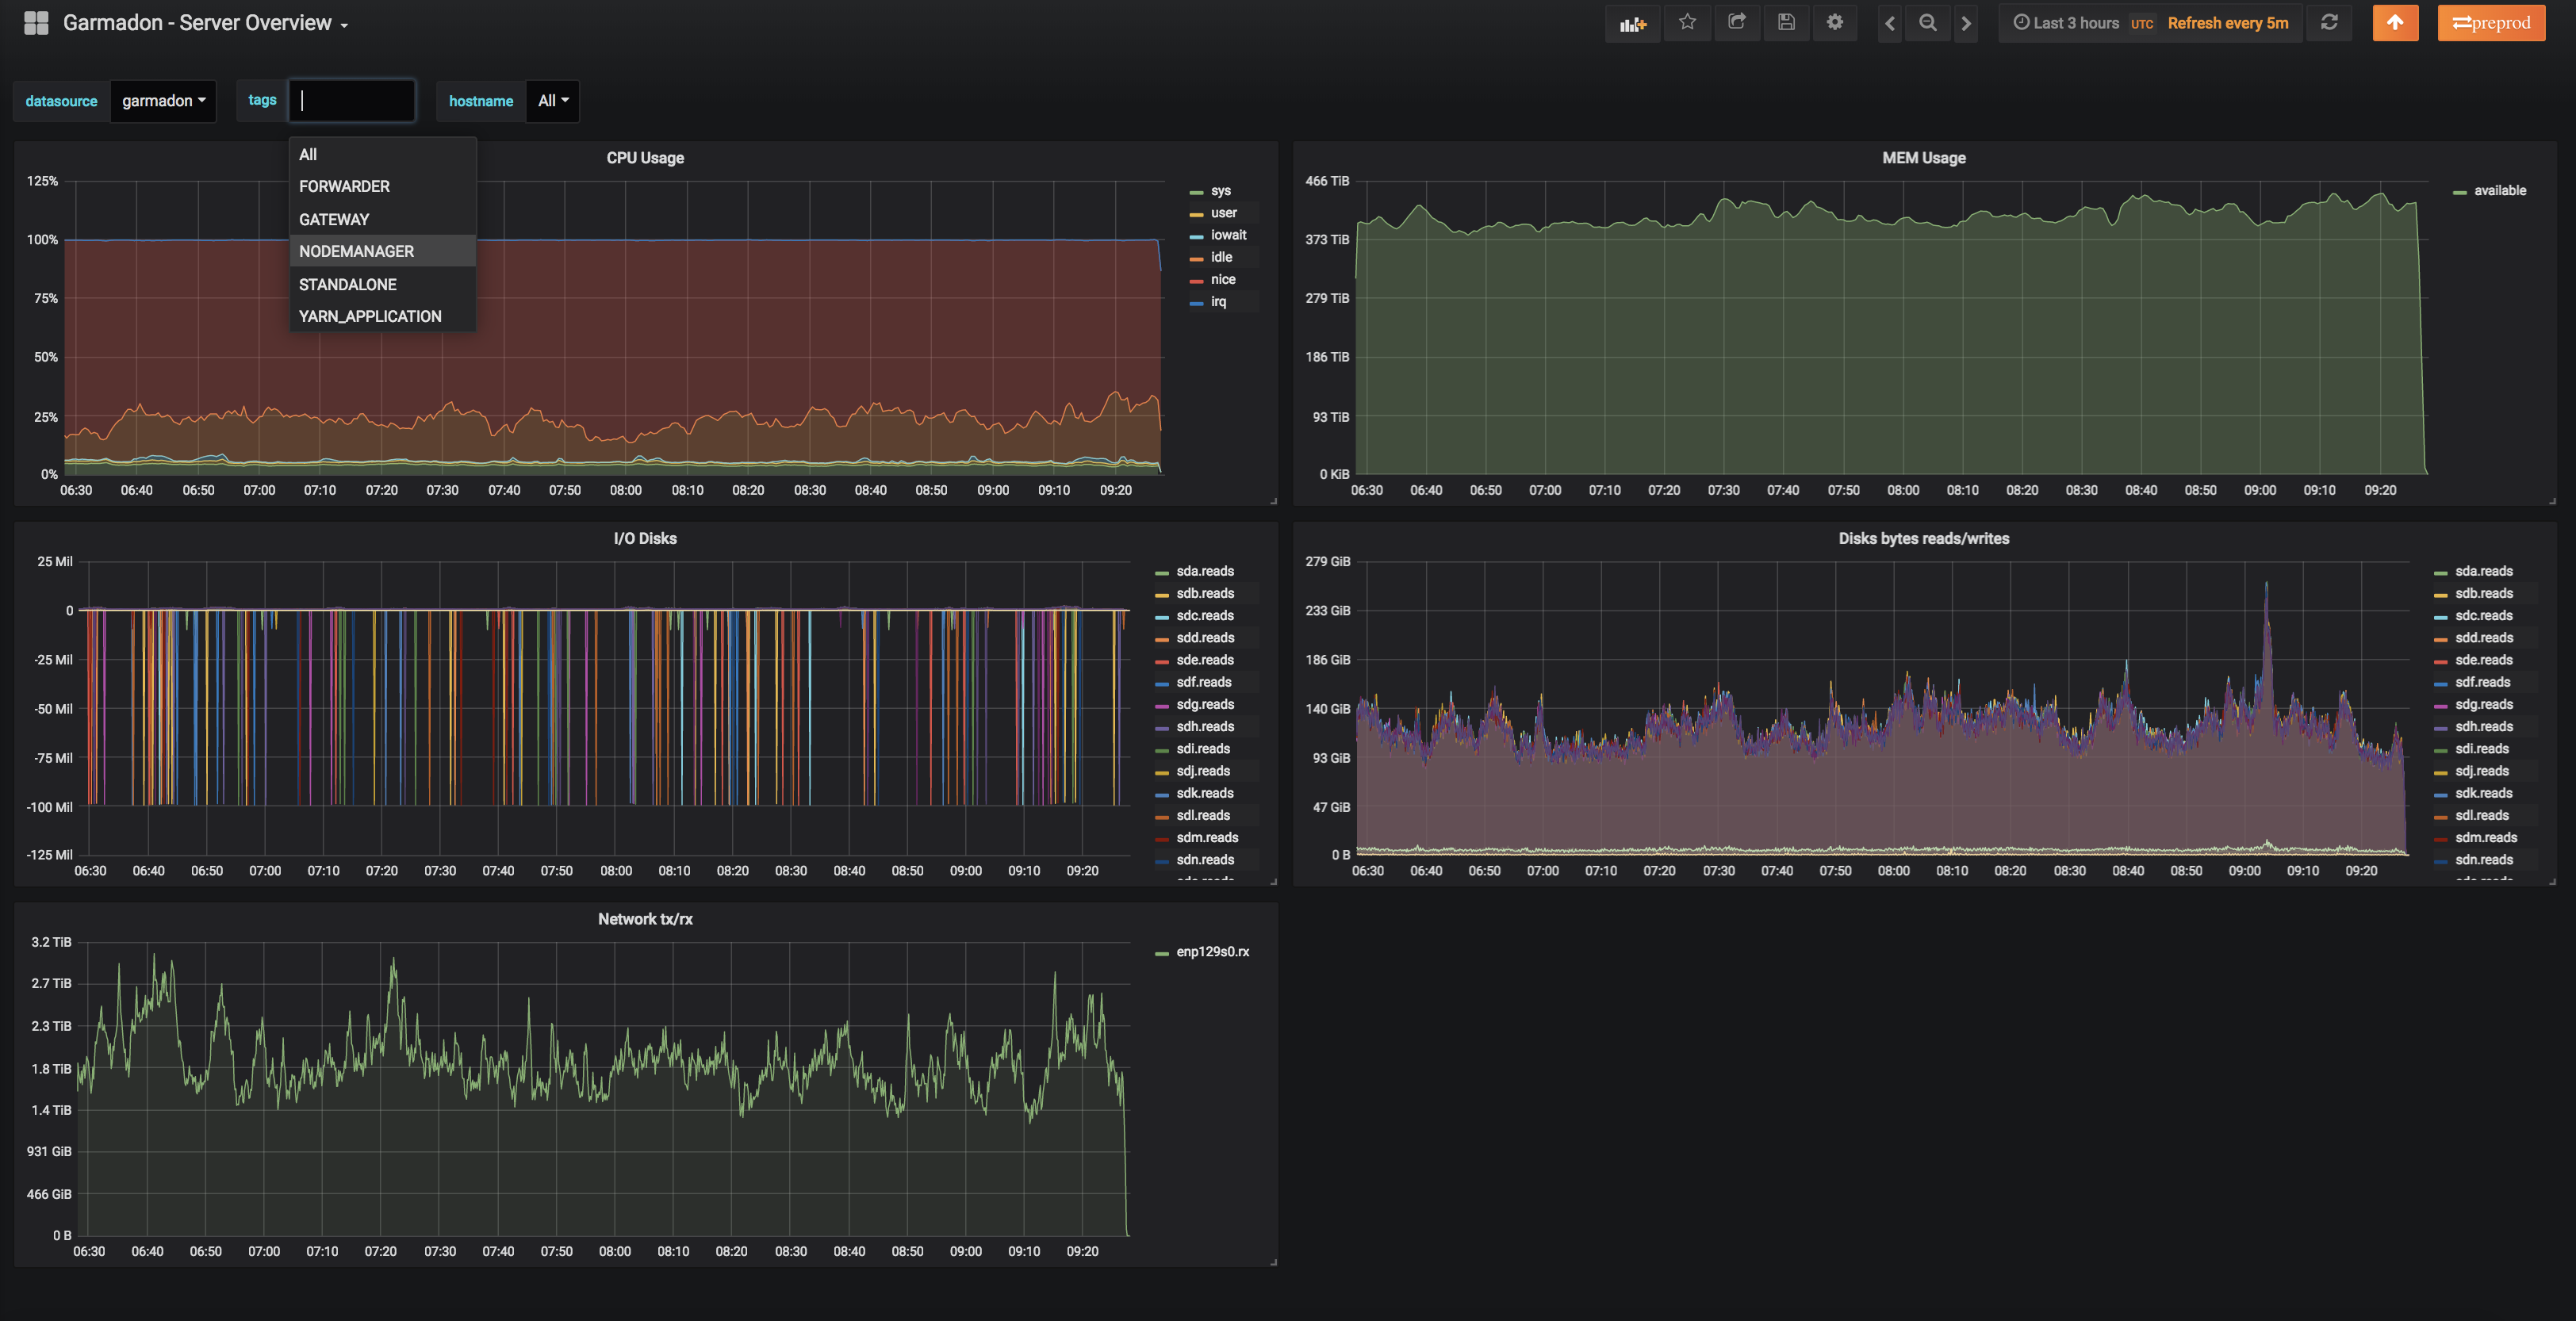Save the dashboard with disk icon

pyautogui.click(x=1786, y=22)
